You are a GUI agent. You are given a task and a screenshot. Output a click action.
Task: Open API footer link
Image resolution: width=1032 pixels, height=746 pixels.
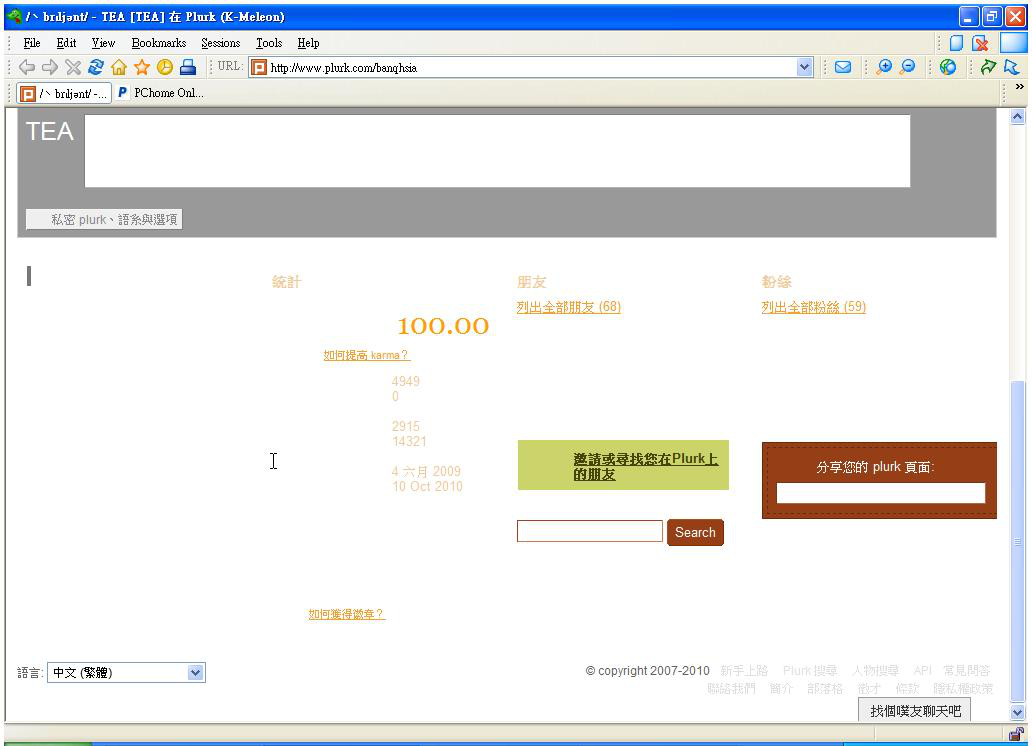(x=922, y=670)
